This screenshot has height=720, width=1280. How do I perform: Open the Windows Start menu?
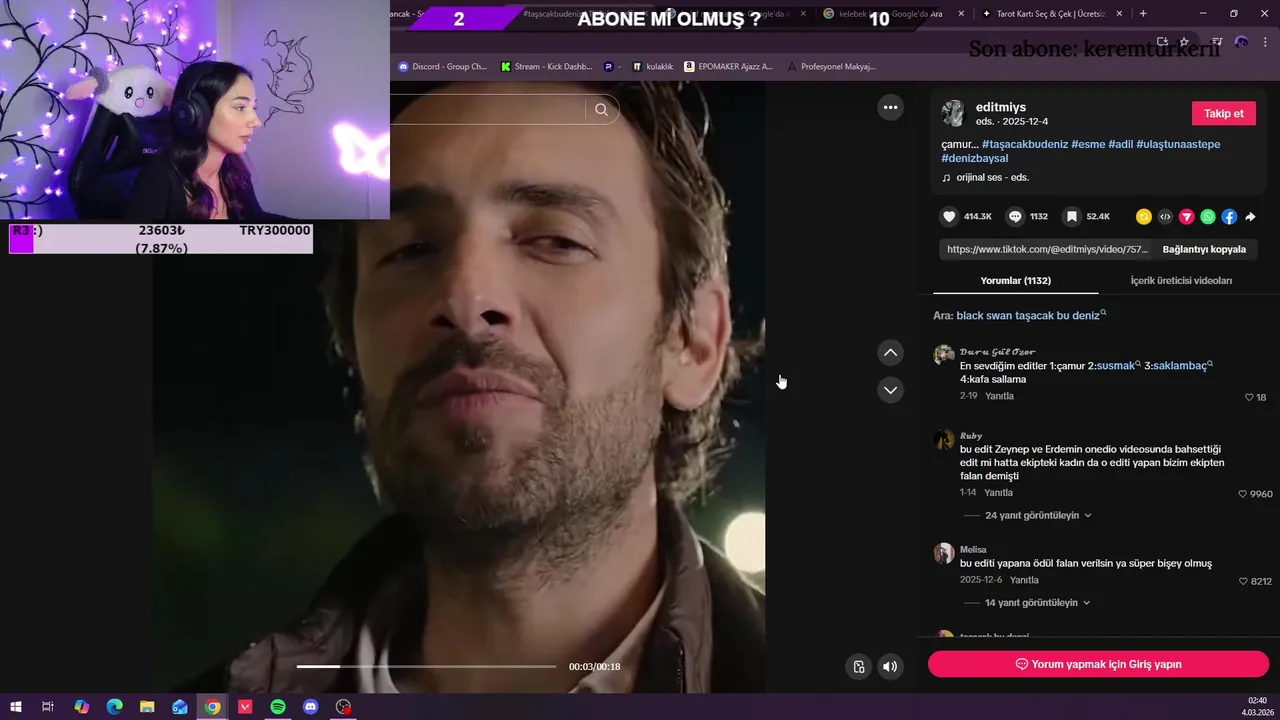16,707
